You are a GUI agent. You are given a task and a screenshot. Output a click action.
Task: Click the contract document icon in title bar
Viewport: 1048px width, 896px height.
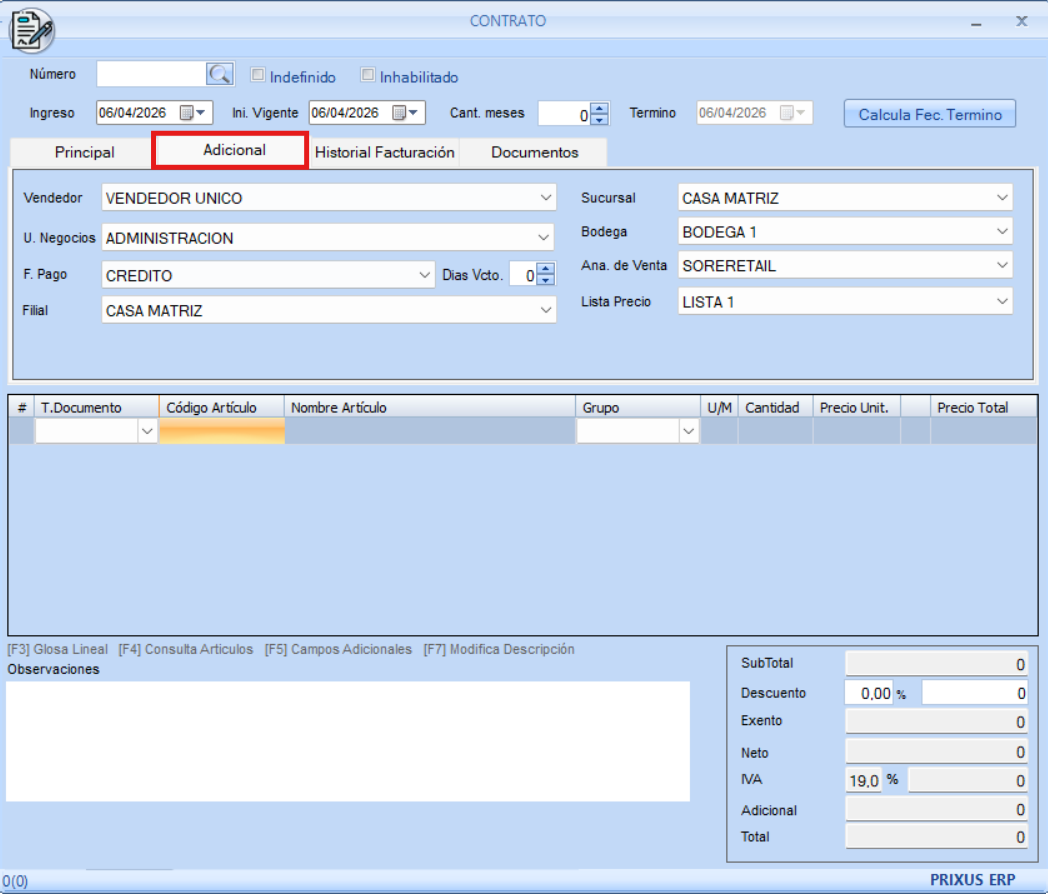point(32,31)
